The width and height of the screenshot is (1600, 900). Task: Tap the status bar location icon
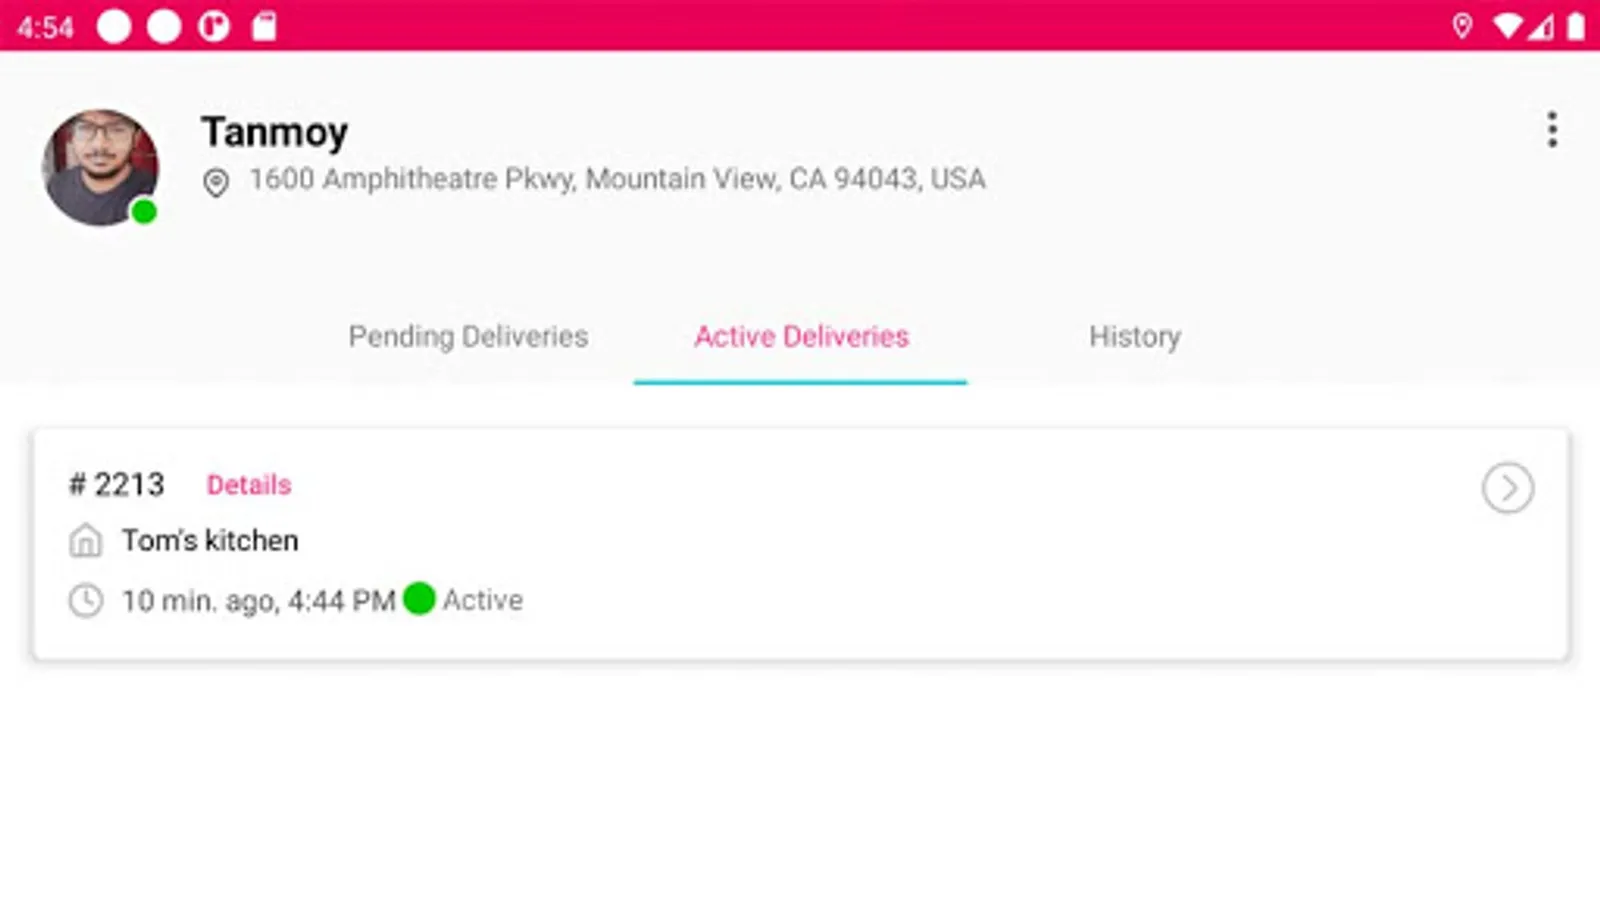coord(1462,26)
